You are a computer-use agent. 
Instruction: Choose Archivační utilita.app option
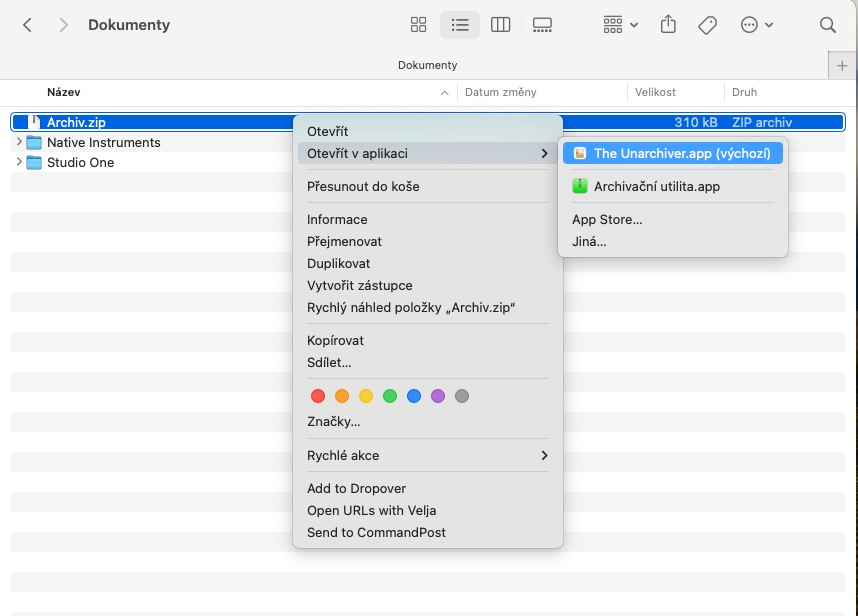tap(656, 186)
